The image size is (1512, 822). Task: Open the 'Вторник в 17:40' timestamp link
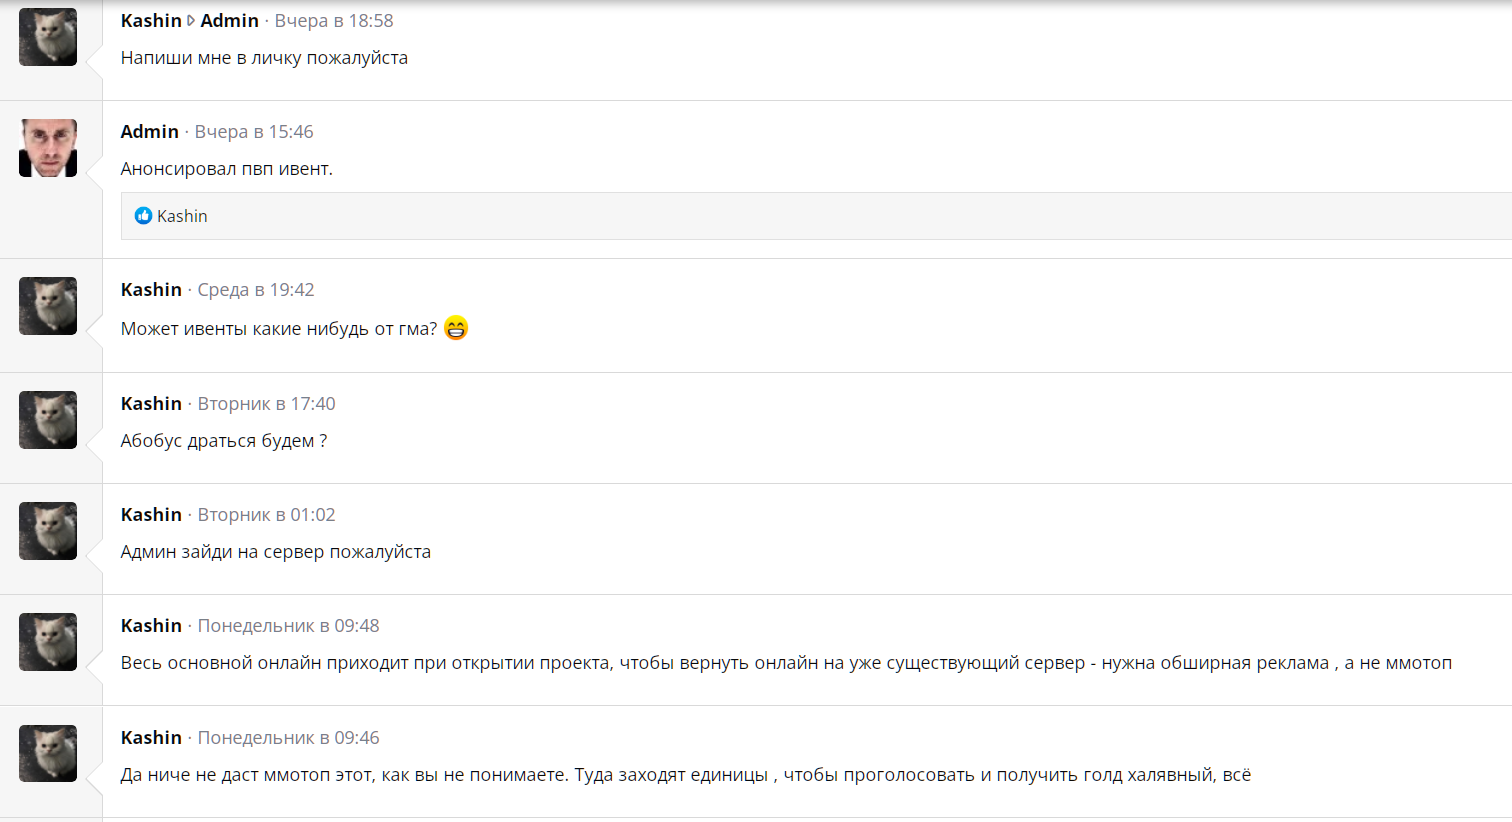coord(266,404)
